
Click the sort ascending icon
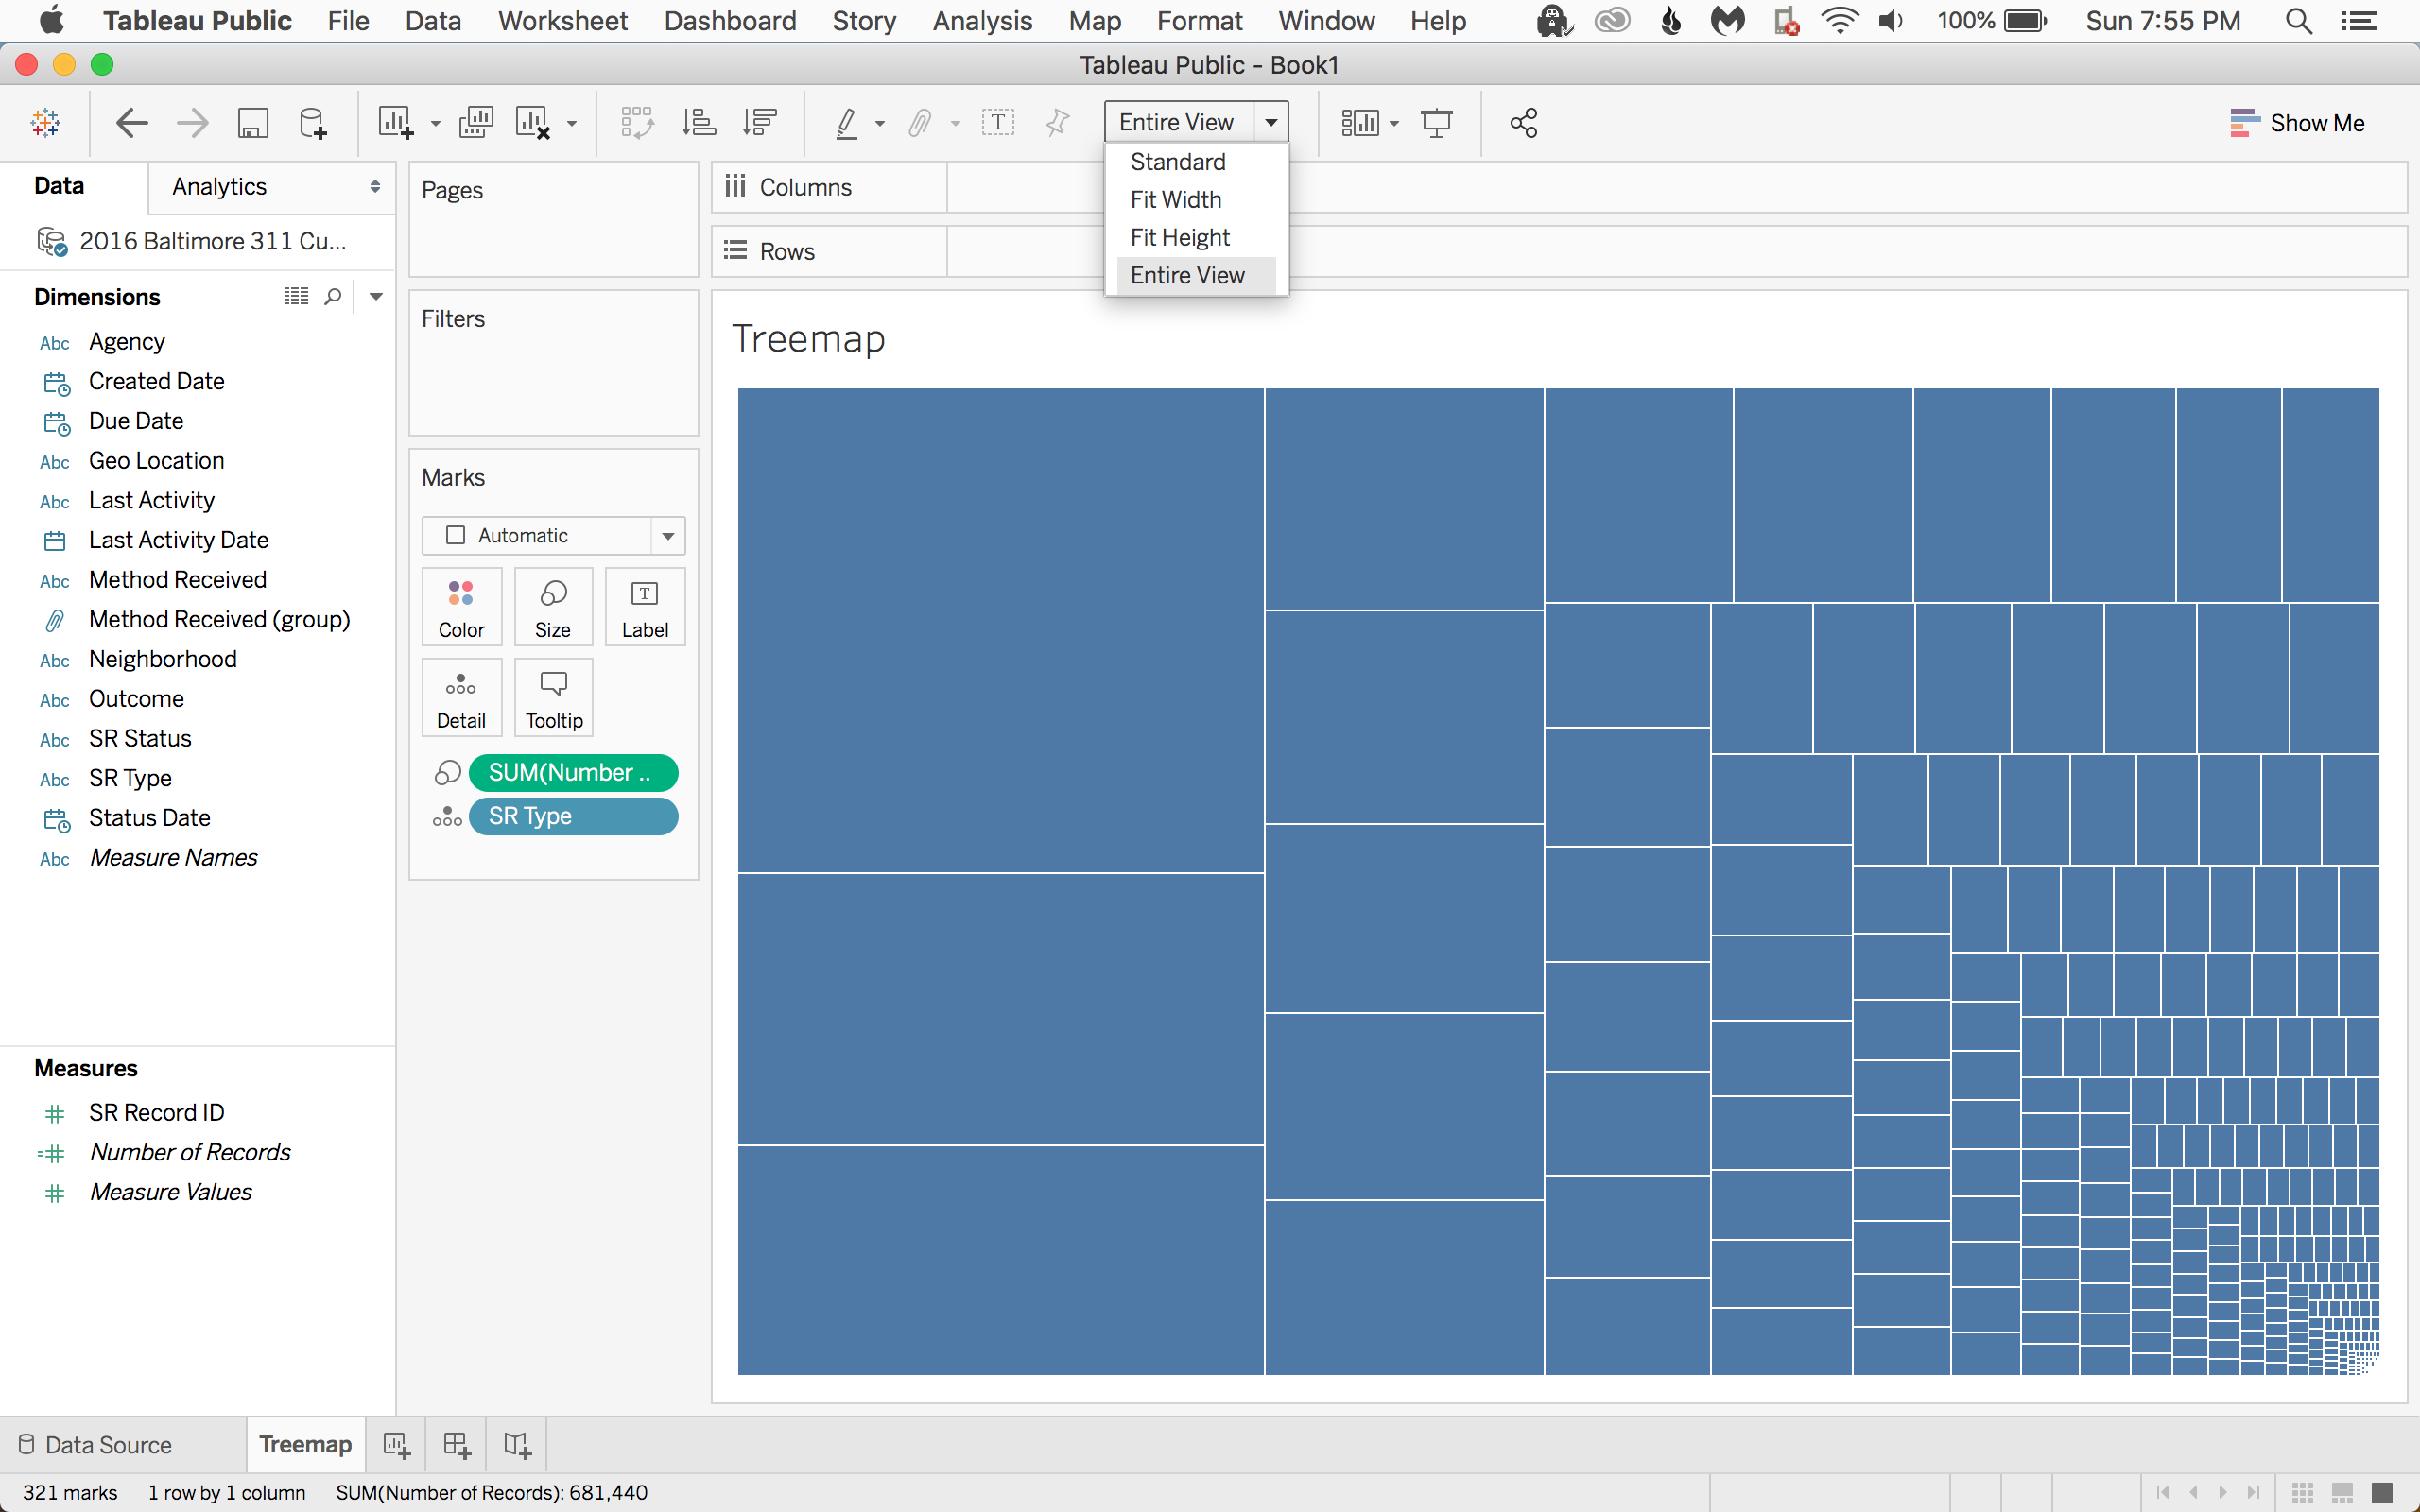tap(699, 123)
